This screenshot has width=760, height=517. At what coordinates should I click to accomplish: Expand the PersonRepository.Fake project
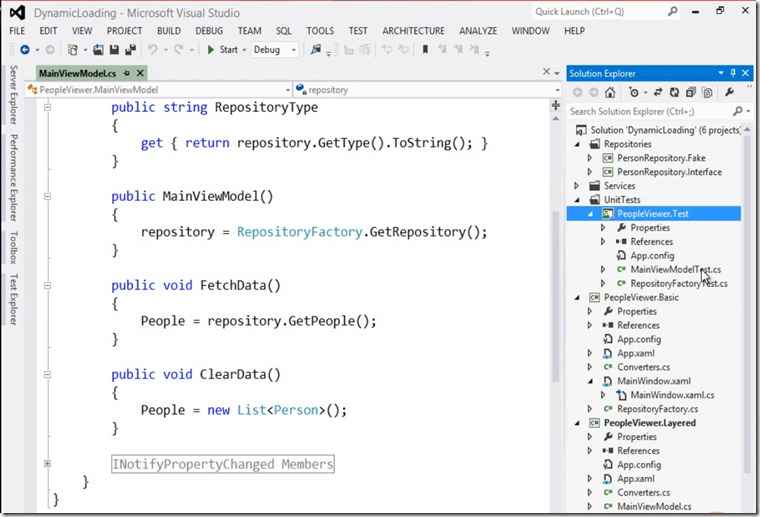pyautogui.click(x=589, y=158)
